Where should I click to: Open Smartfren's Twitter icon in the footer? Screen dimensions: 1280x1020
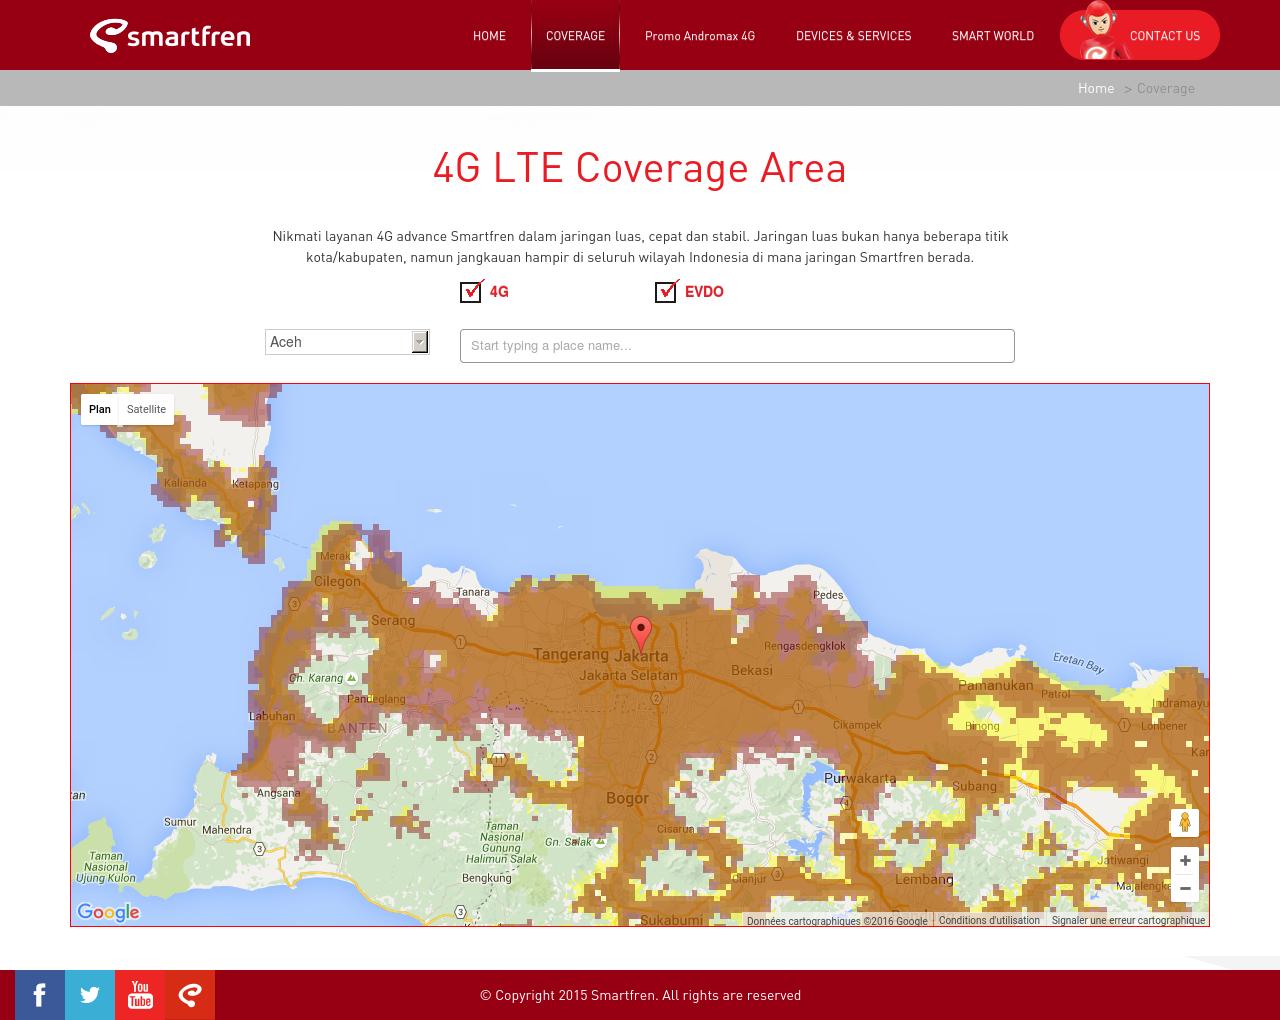[89, 995]
